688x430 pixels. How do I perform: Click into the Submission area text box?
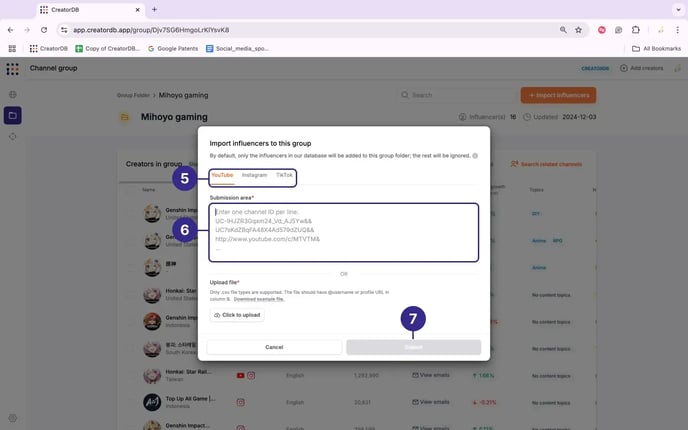click(344, 233)
